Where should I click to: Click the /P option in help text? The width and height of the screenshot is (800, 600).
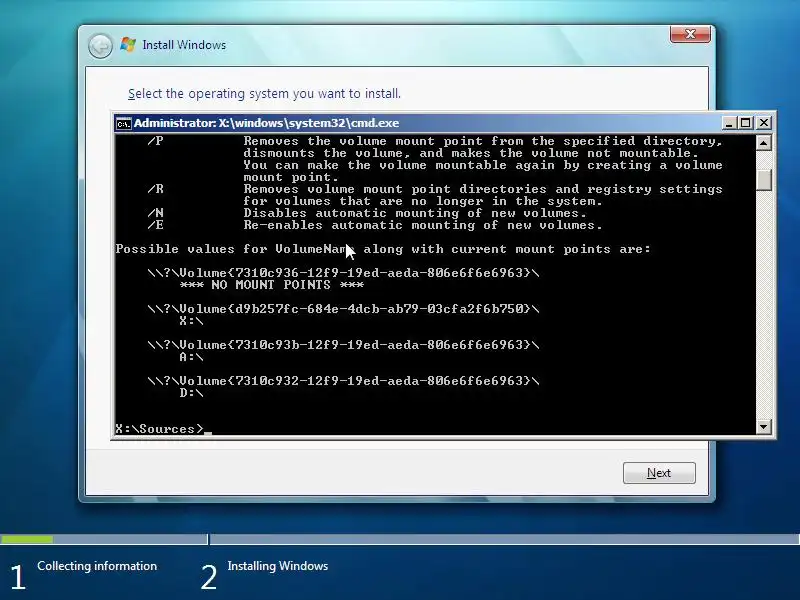click(x=155, y=141)
